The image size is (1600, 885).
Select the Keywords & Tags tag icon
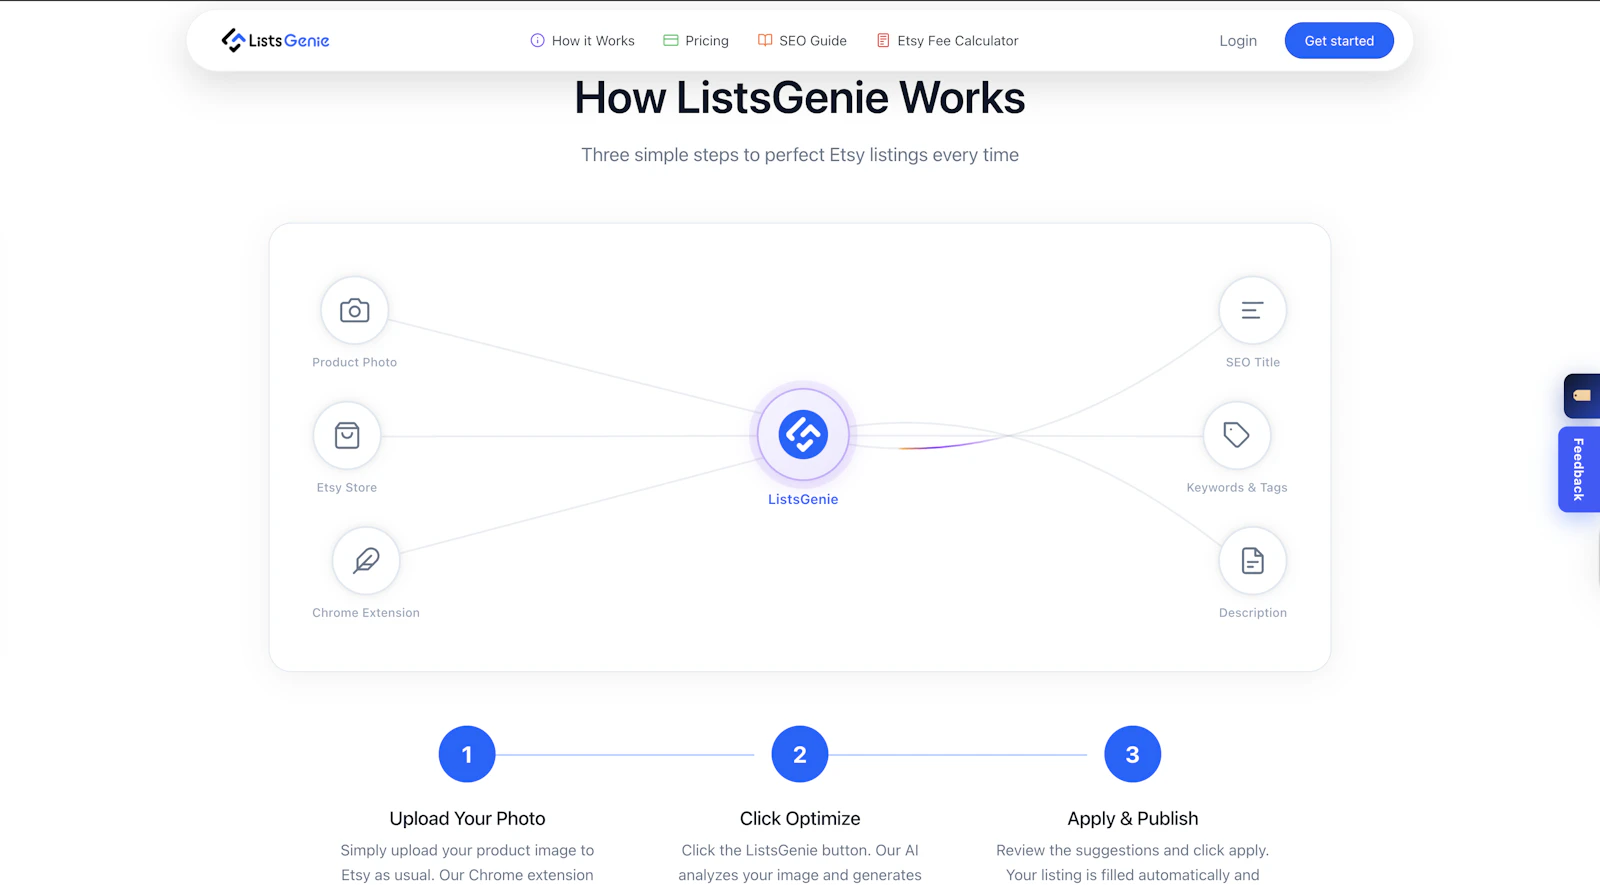tap(1237, 435)
